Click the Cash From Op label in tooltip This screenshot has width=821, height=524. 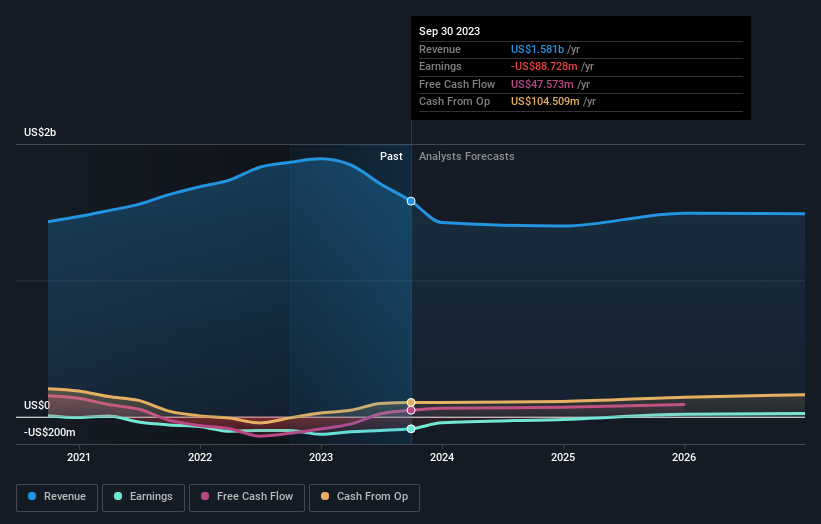click(x=454, y=102)
